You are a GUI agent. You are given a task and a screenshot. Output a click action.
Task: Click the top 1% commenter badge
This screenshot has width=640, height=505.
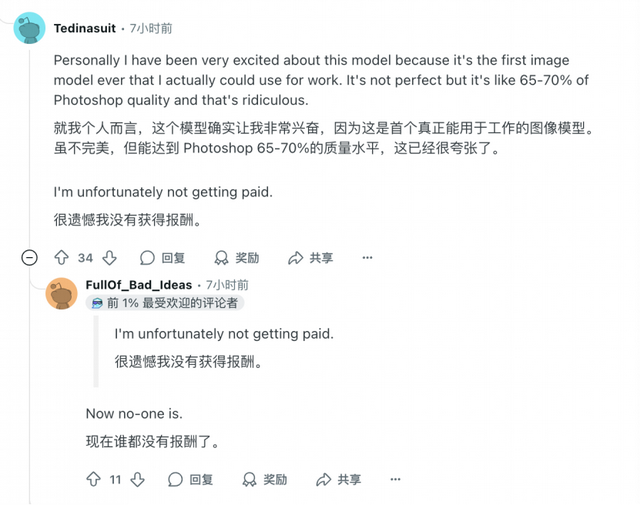pos(165,303)
